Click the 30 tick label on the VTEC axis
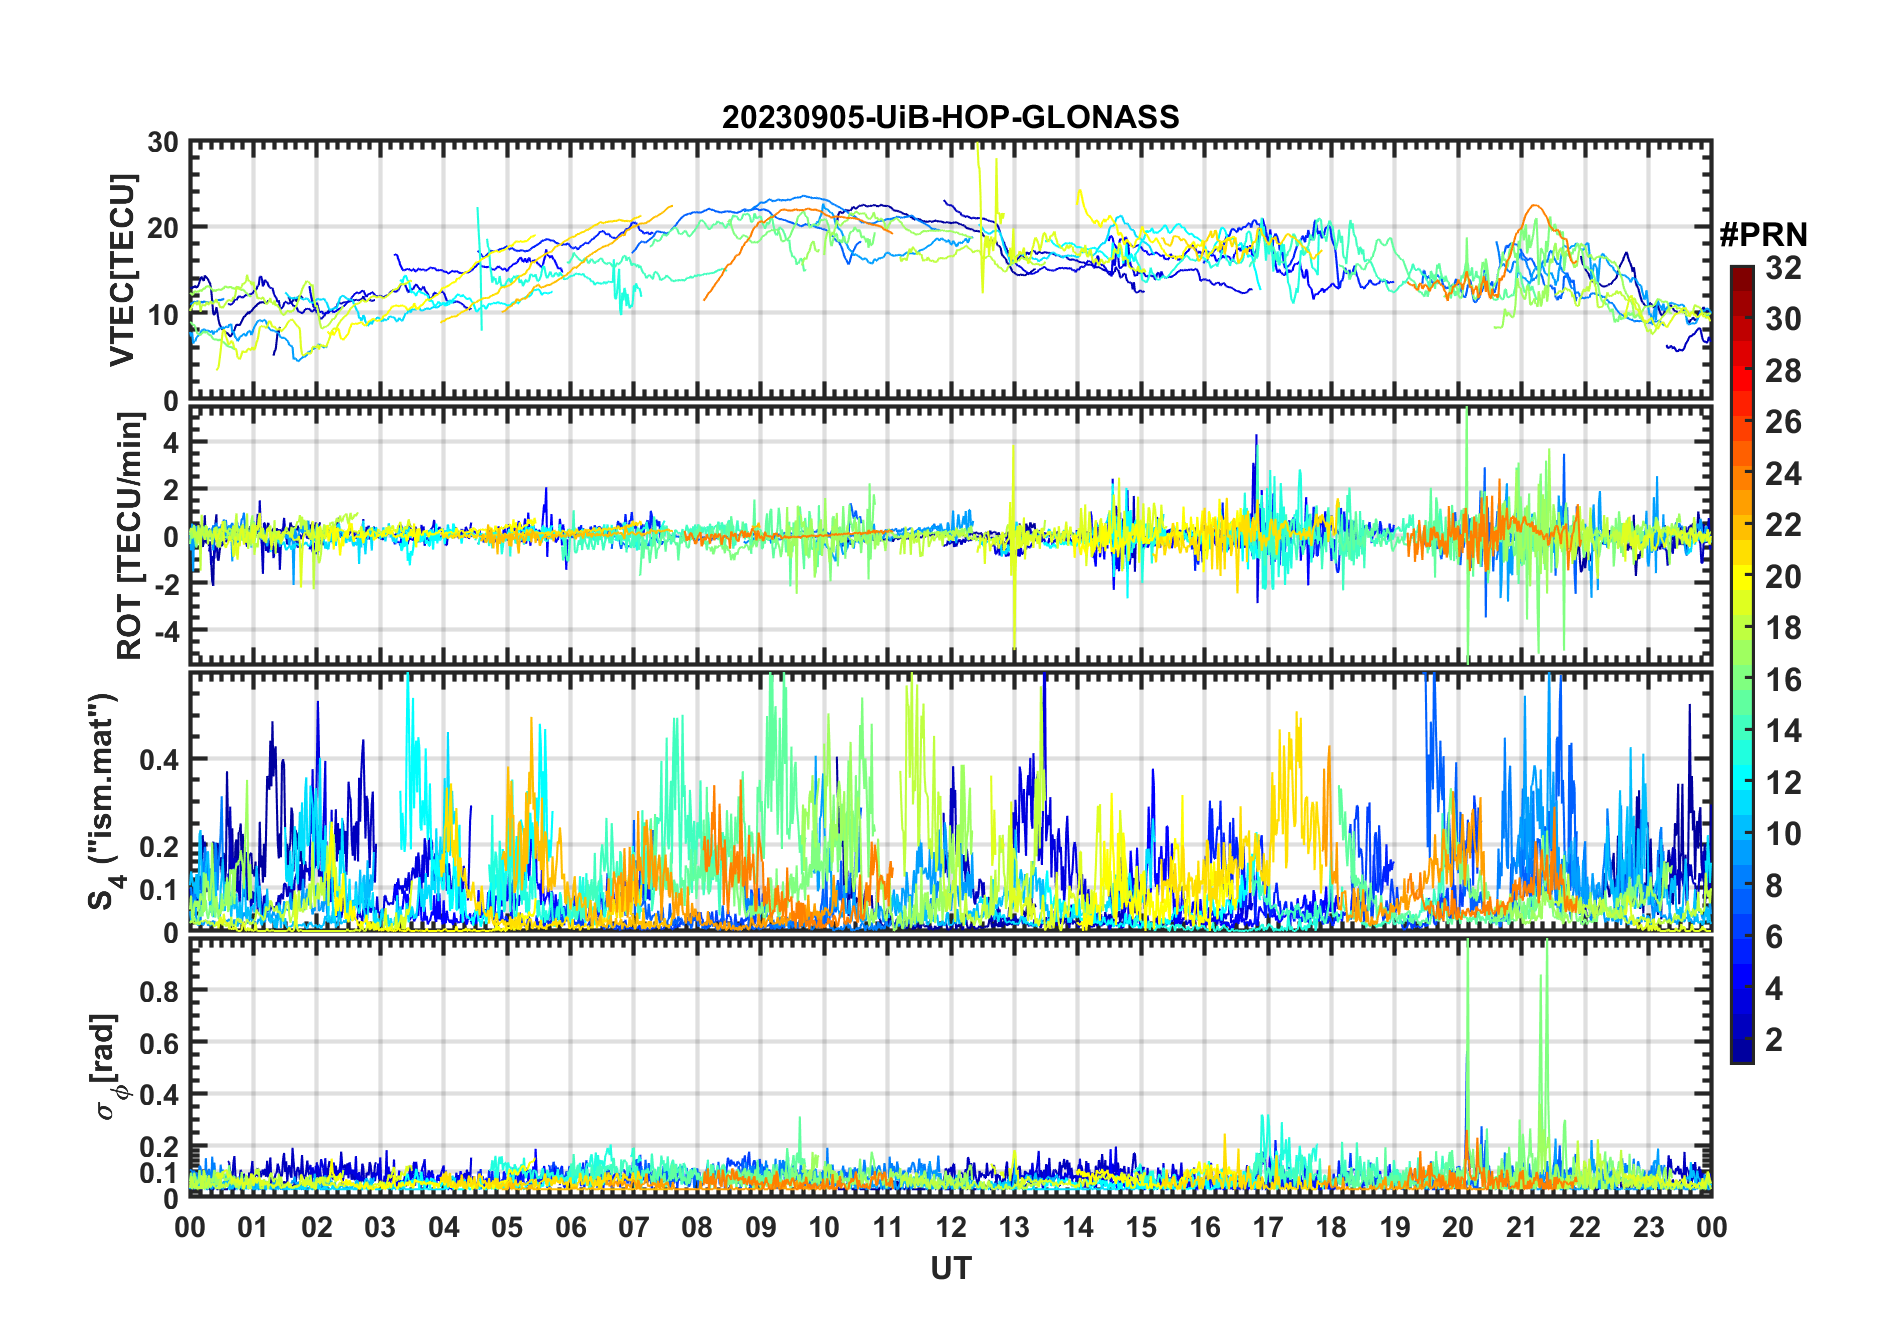 click(163, 143)
